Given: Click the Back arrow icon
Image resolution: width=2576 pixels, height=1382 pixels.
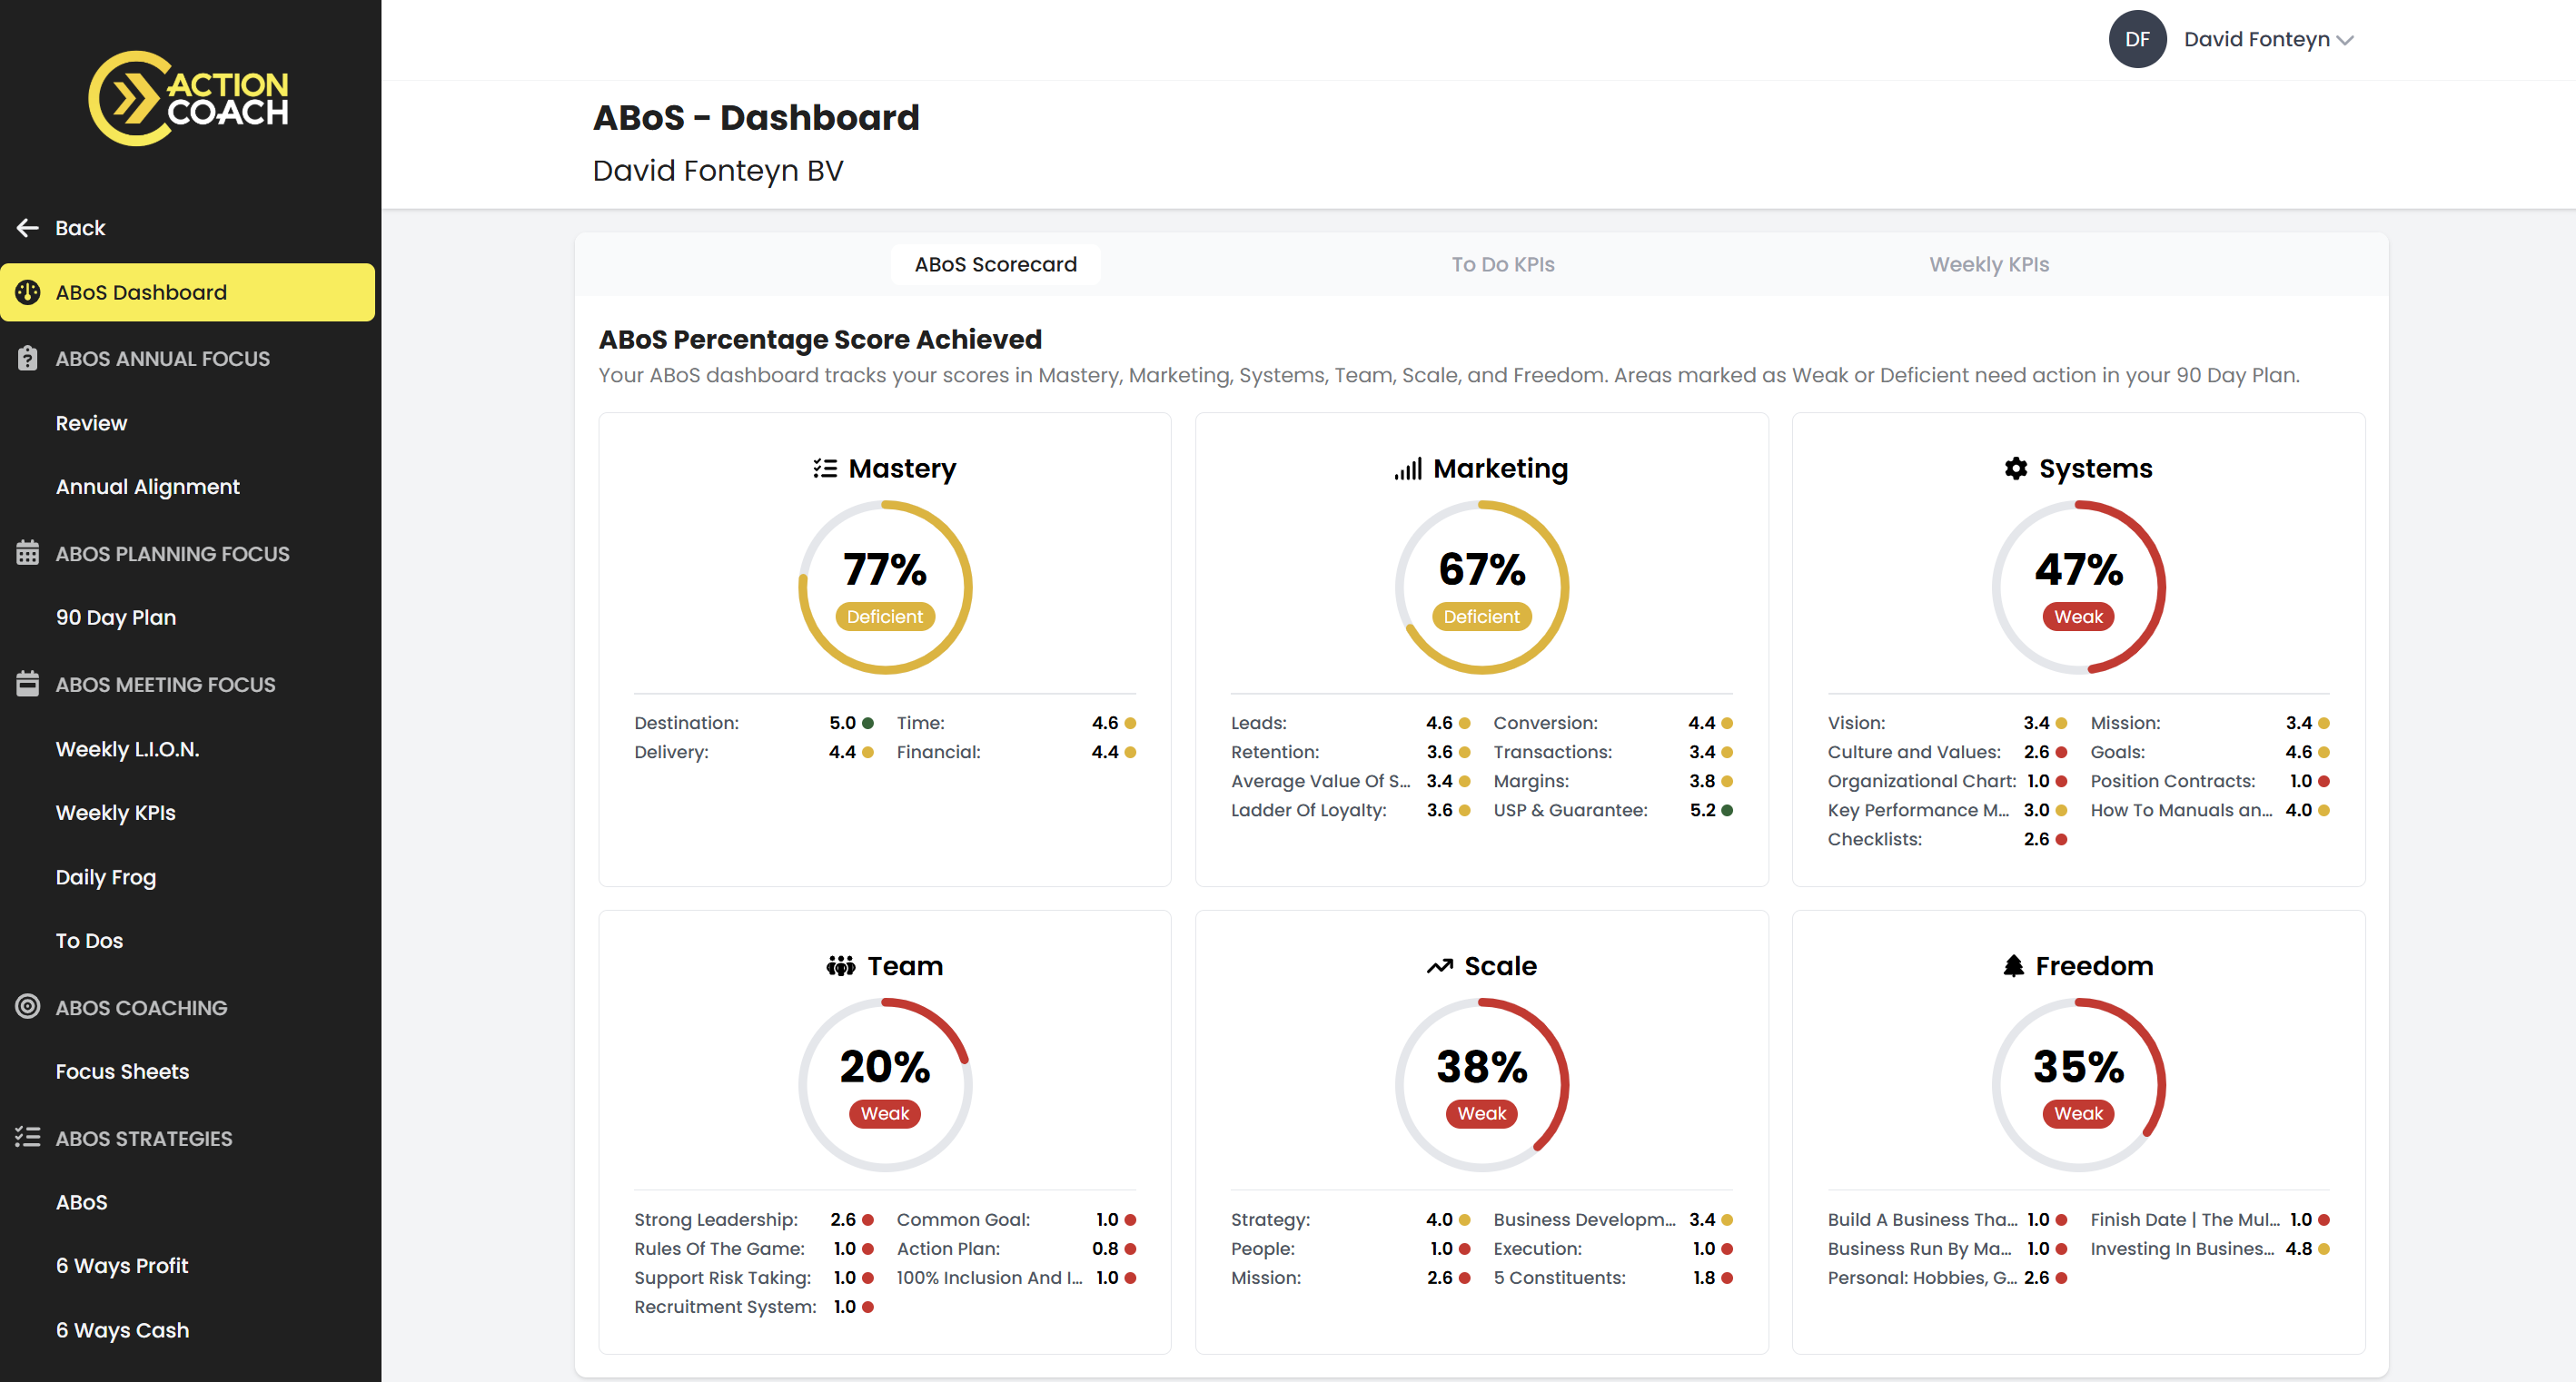Looking at the screenshot, I should [28, 228].
